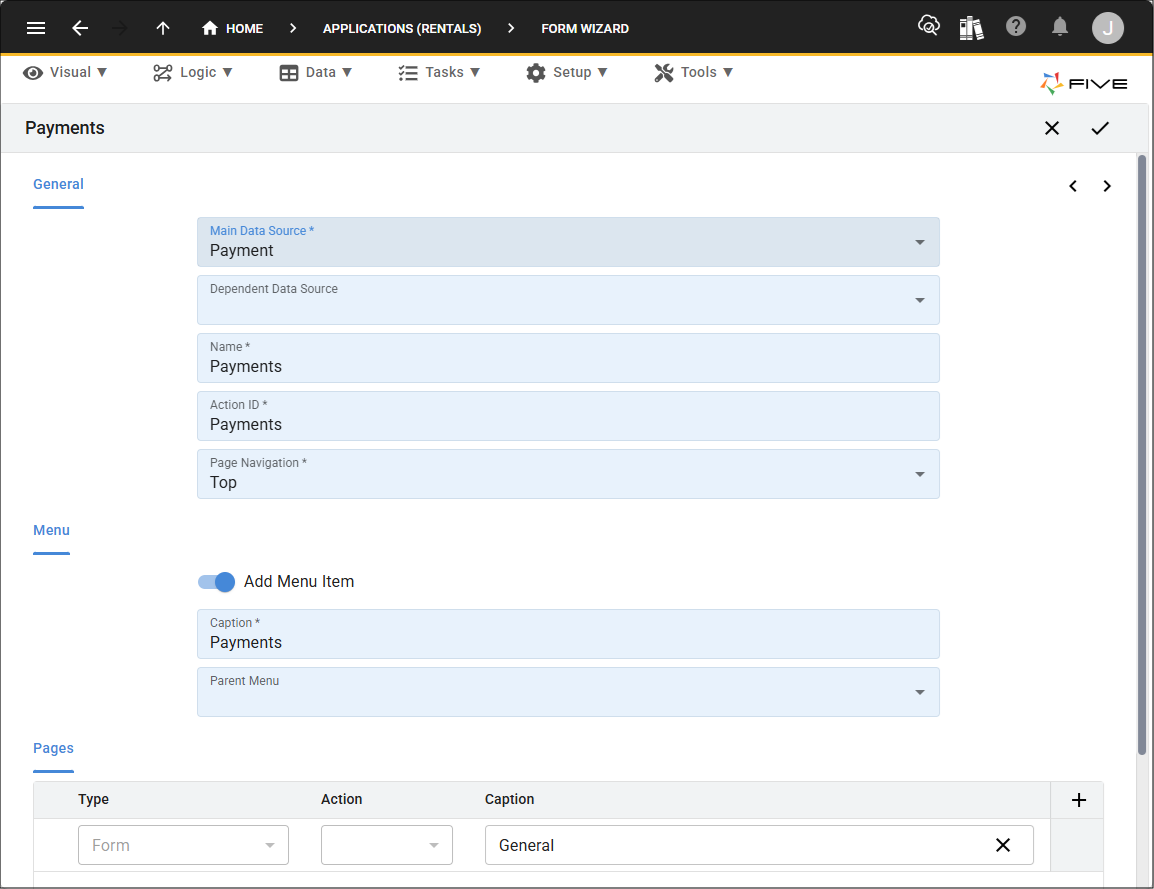Clear the General caption with X
Image resolution: width=1154 pixels, height=889 pixels.
click(x=1002, y=845)
